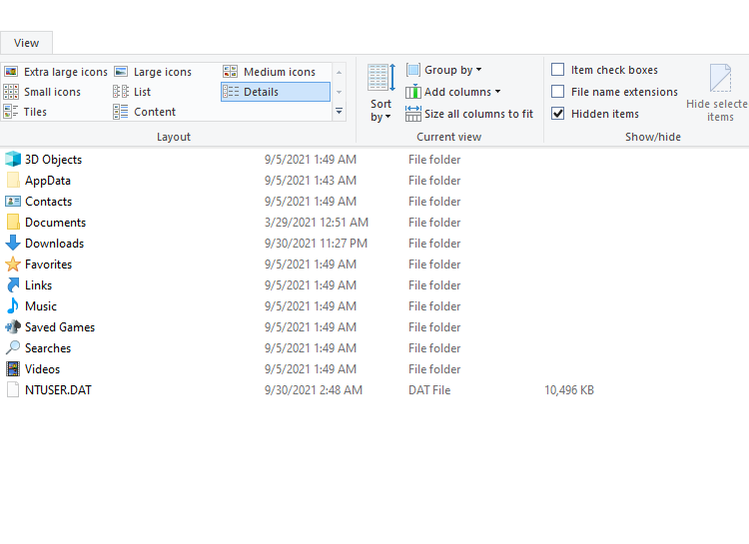Select the Downloads folder name

pos(54,244)
